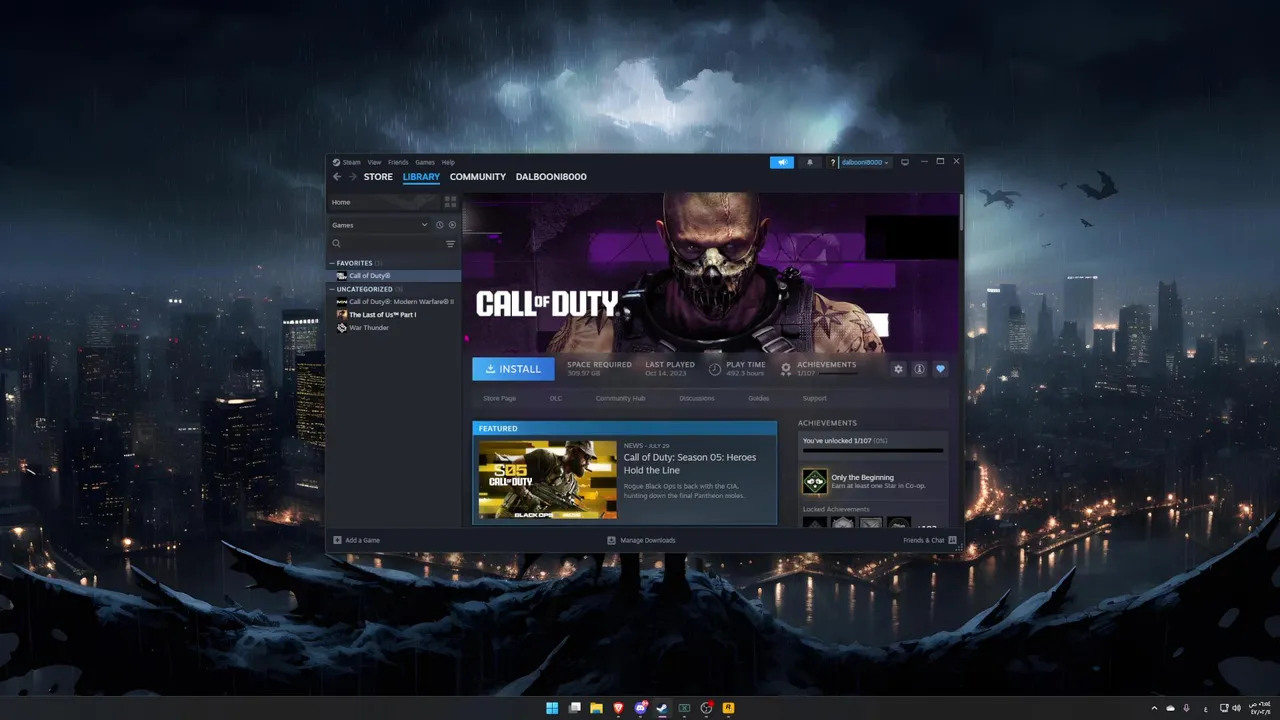Show ready-to-play games icon
Screen dimensions: 1280x720
[452, 225]
